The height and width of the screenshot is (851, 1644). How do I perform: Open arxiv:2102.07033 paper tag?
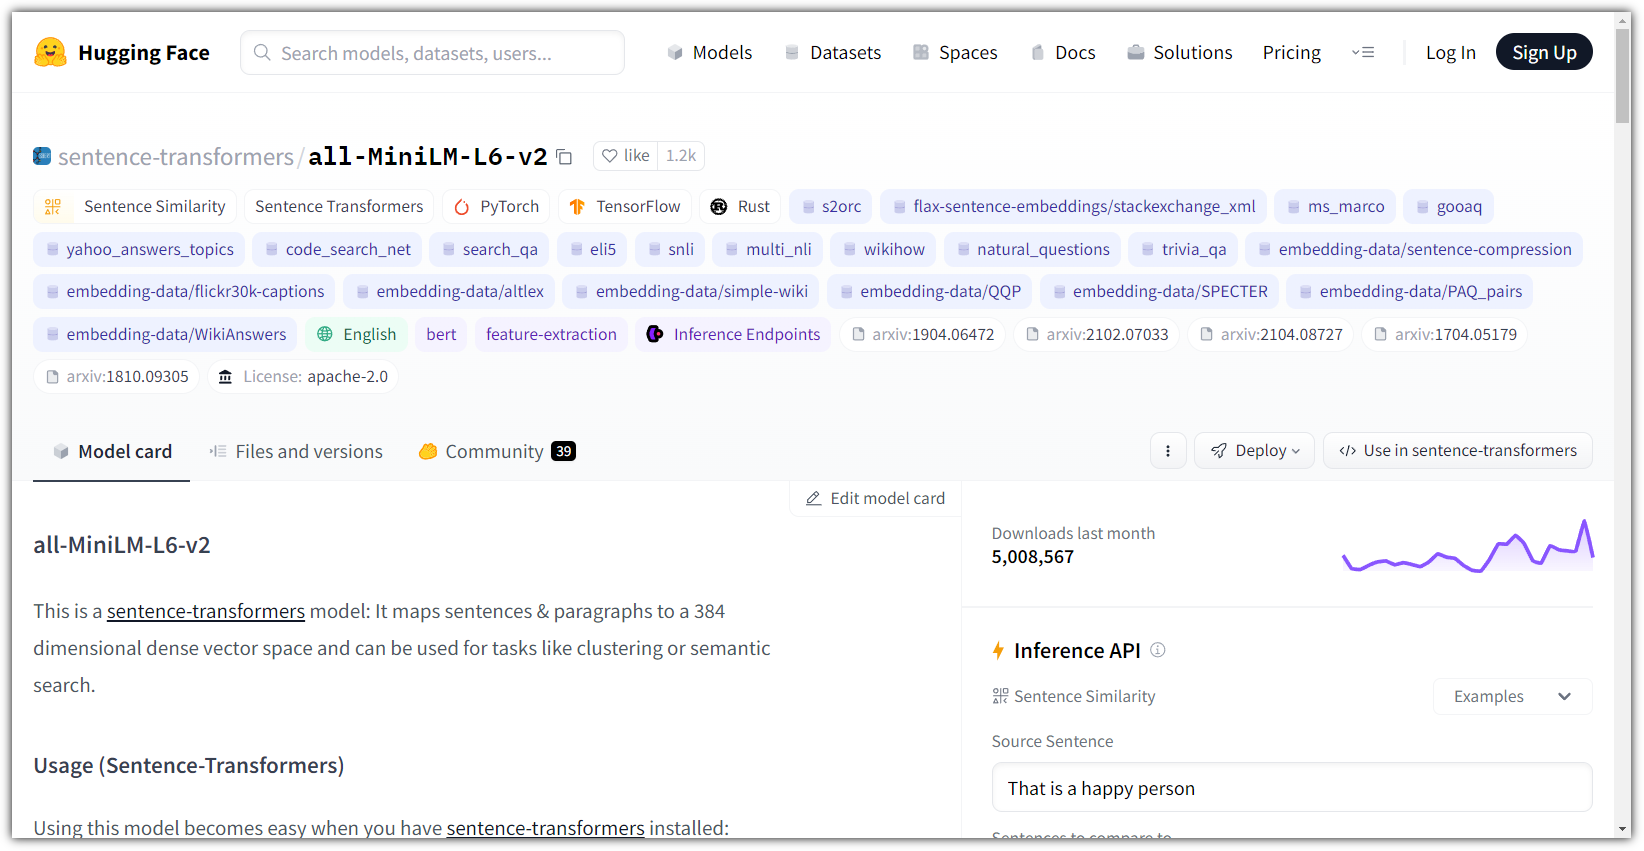click(x=1097, y=334)
